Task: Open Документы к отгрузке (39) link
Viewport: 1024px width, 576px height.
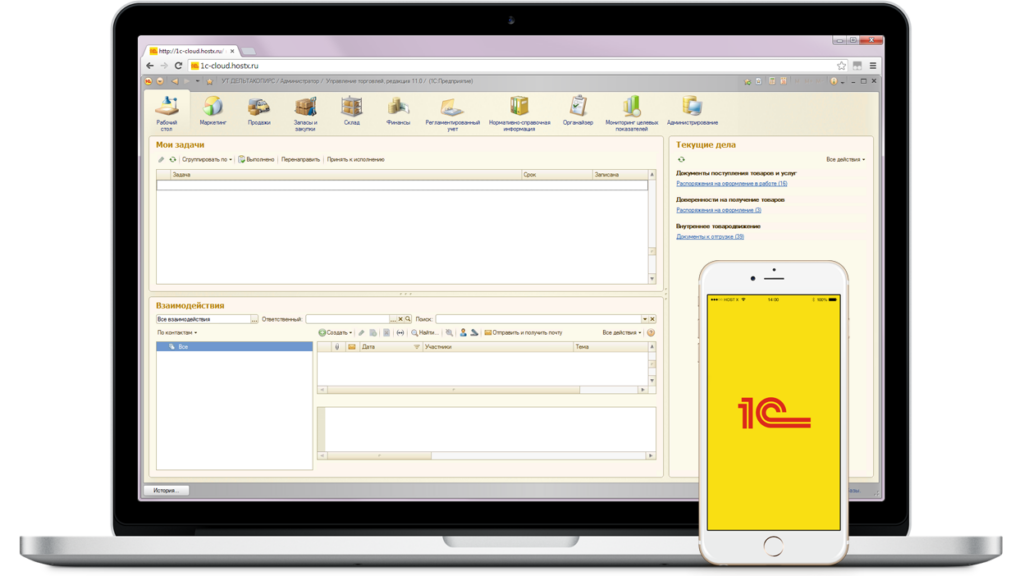Action: click(710, 237)
